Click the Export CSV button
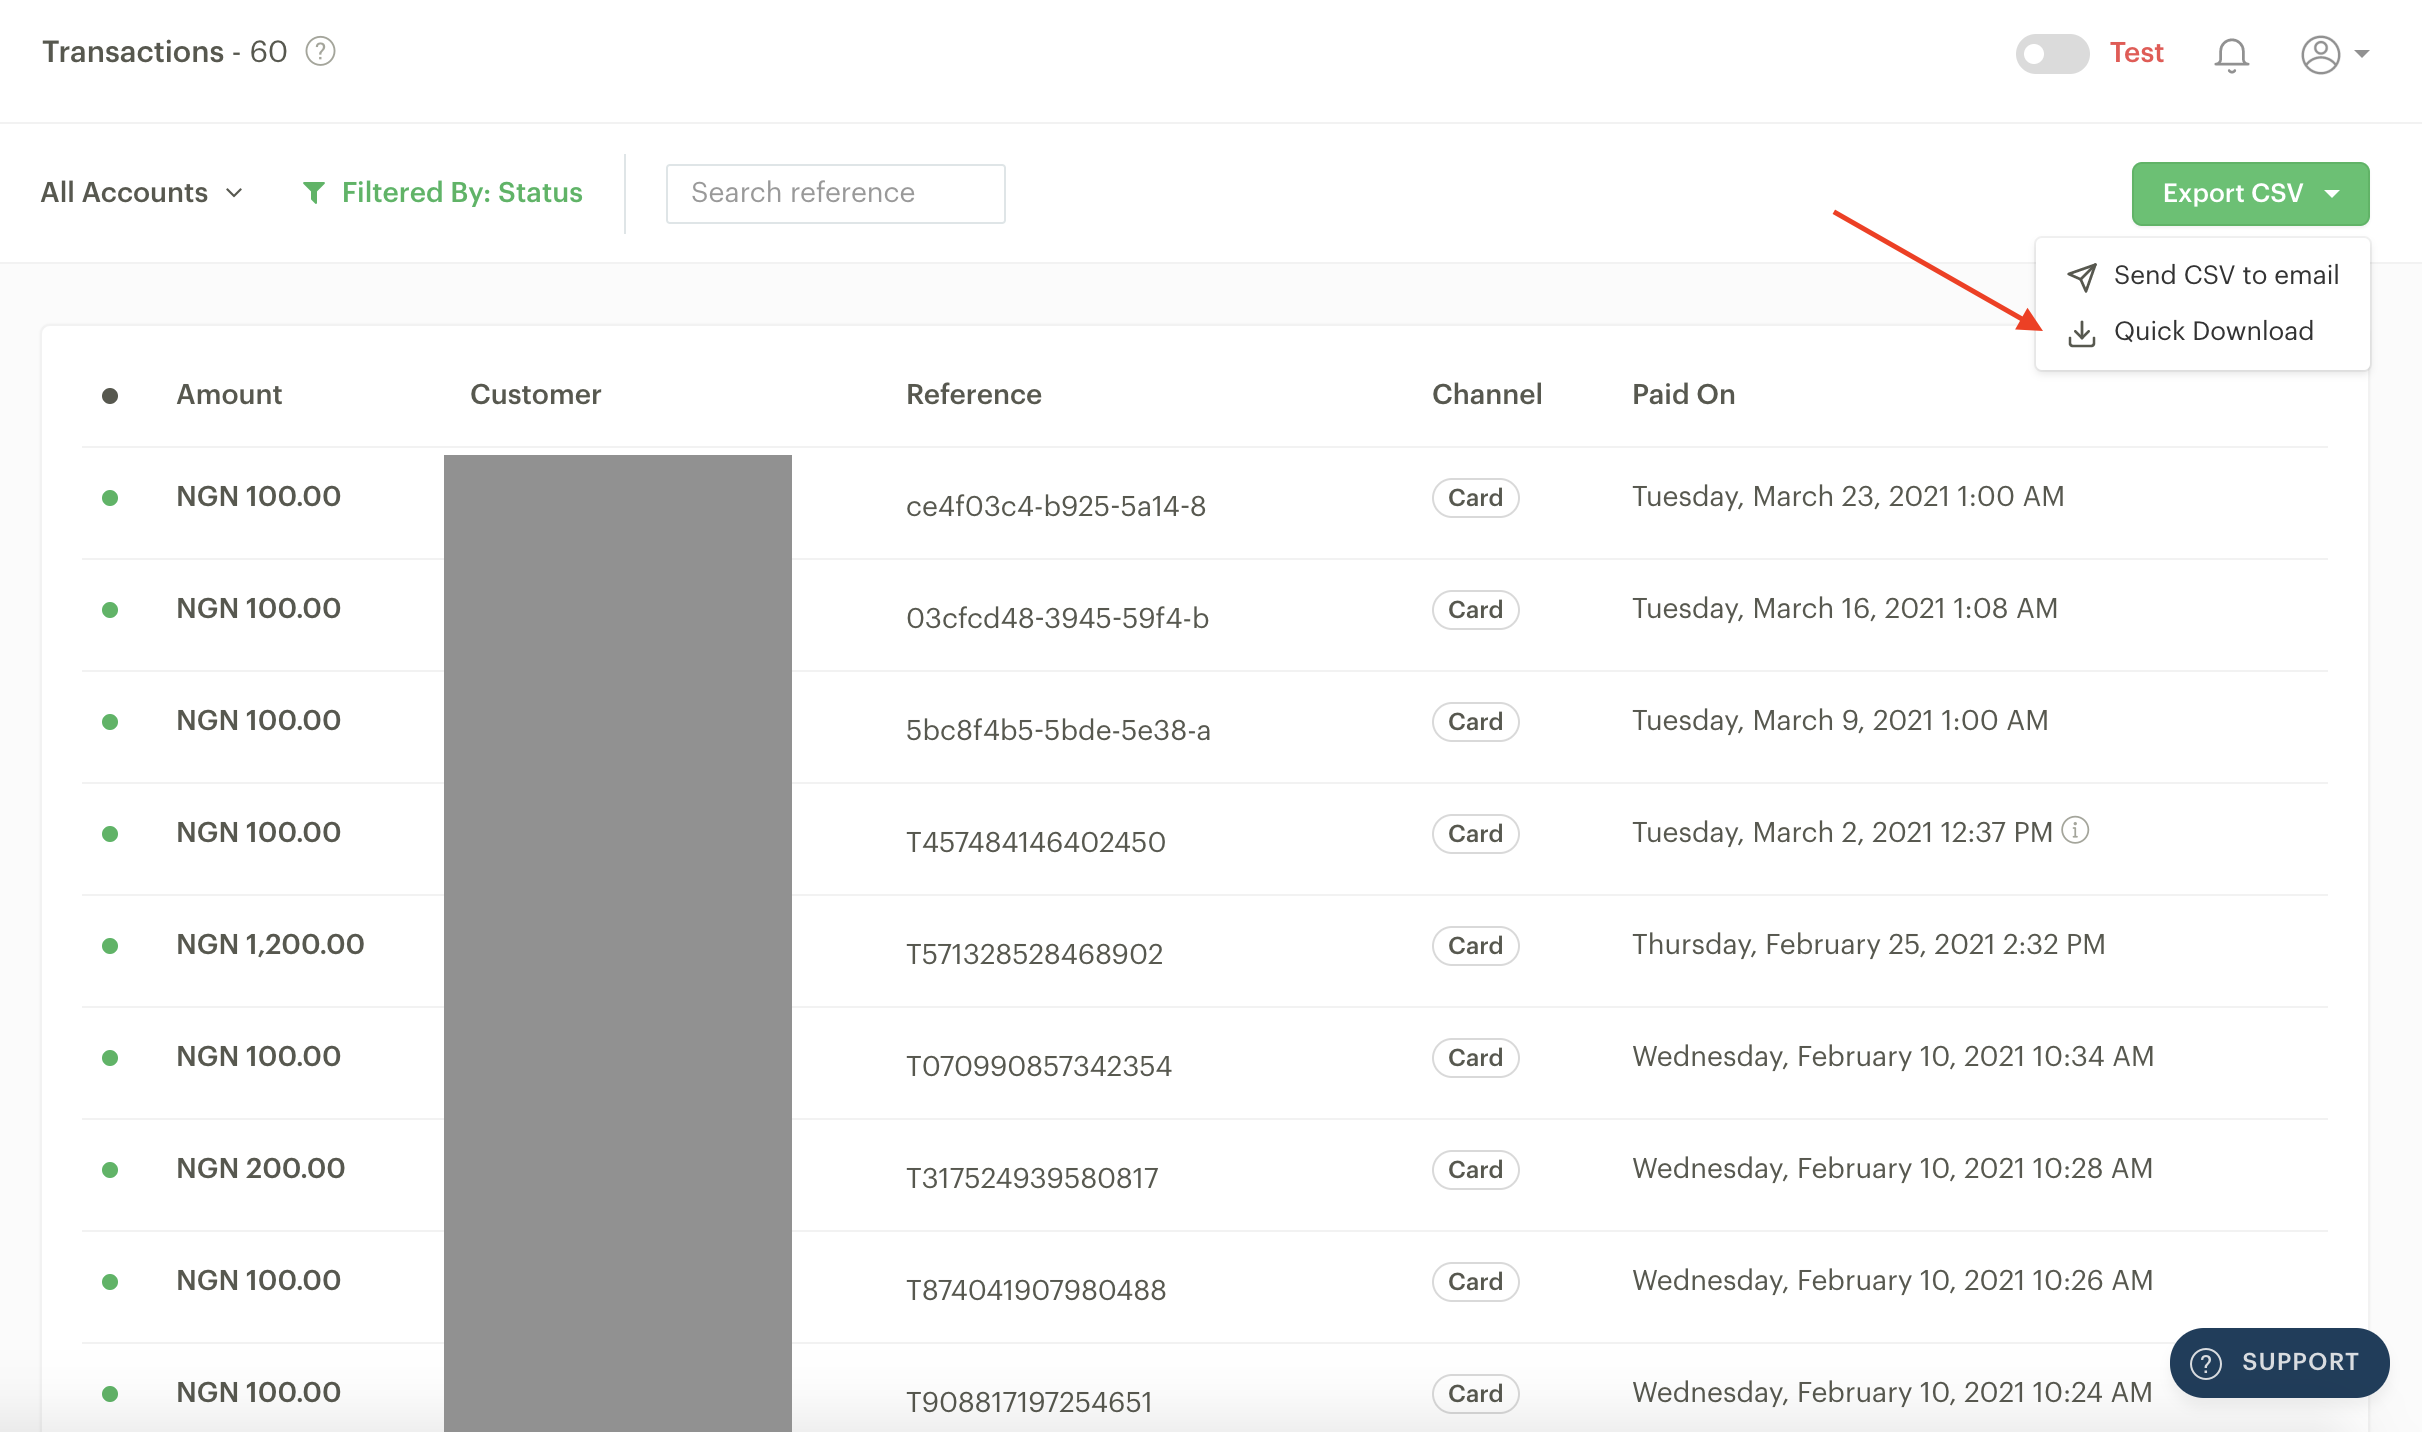Viewport: 2422px width, 1432px height. [x=2250, y=193]
